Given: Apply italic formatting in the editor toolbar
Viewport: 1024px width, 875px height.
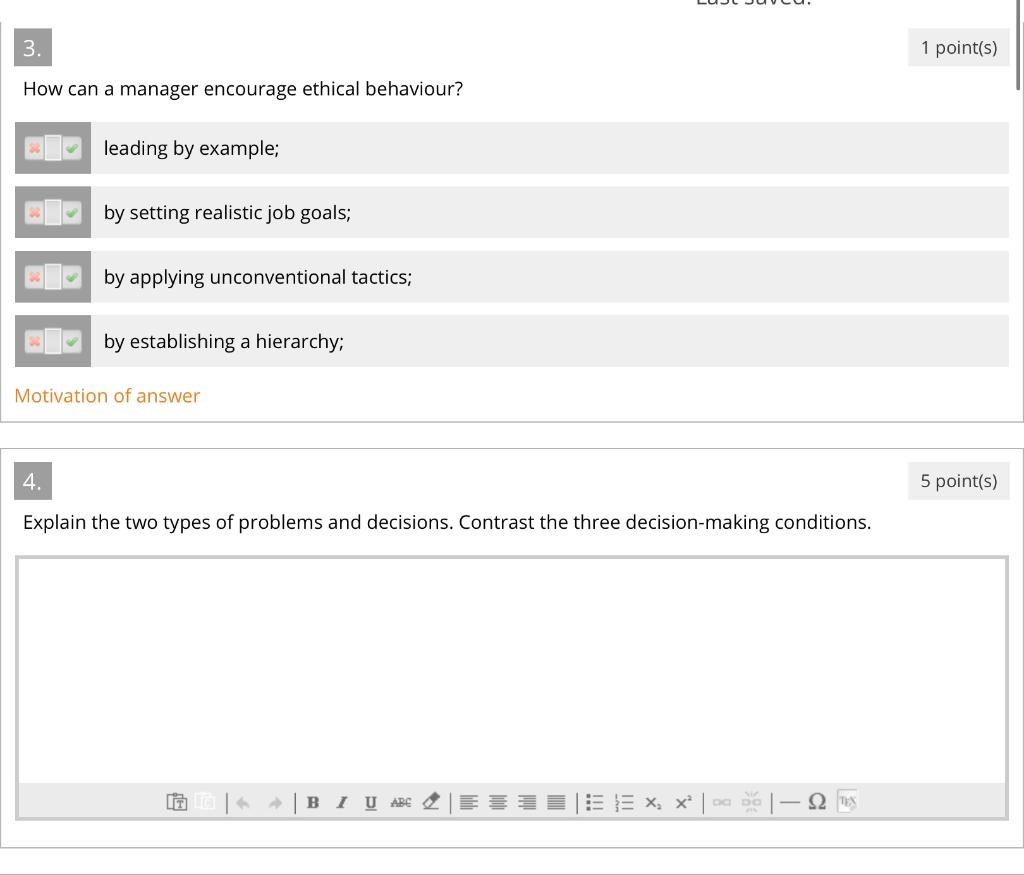Looking at the screenshot, I should [x=341, y=801].
